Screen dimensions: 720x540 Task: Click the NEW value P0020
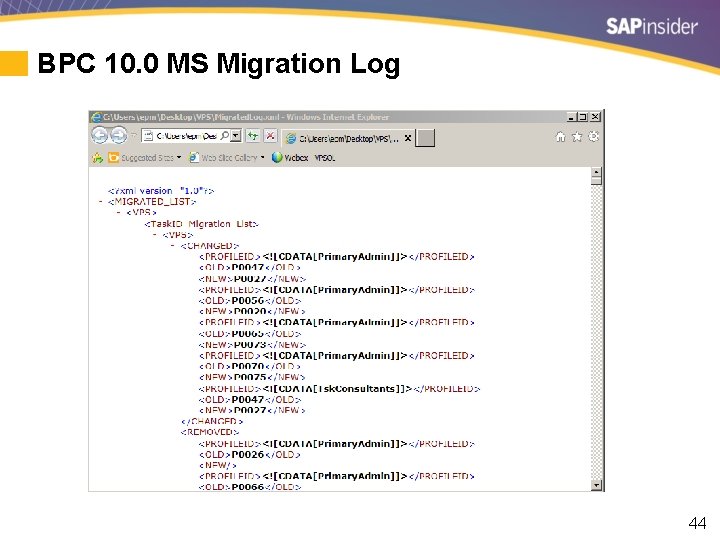[250, 311]
